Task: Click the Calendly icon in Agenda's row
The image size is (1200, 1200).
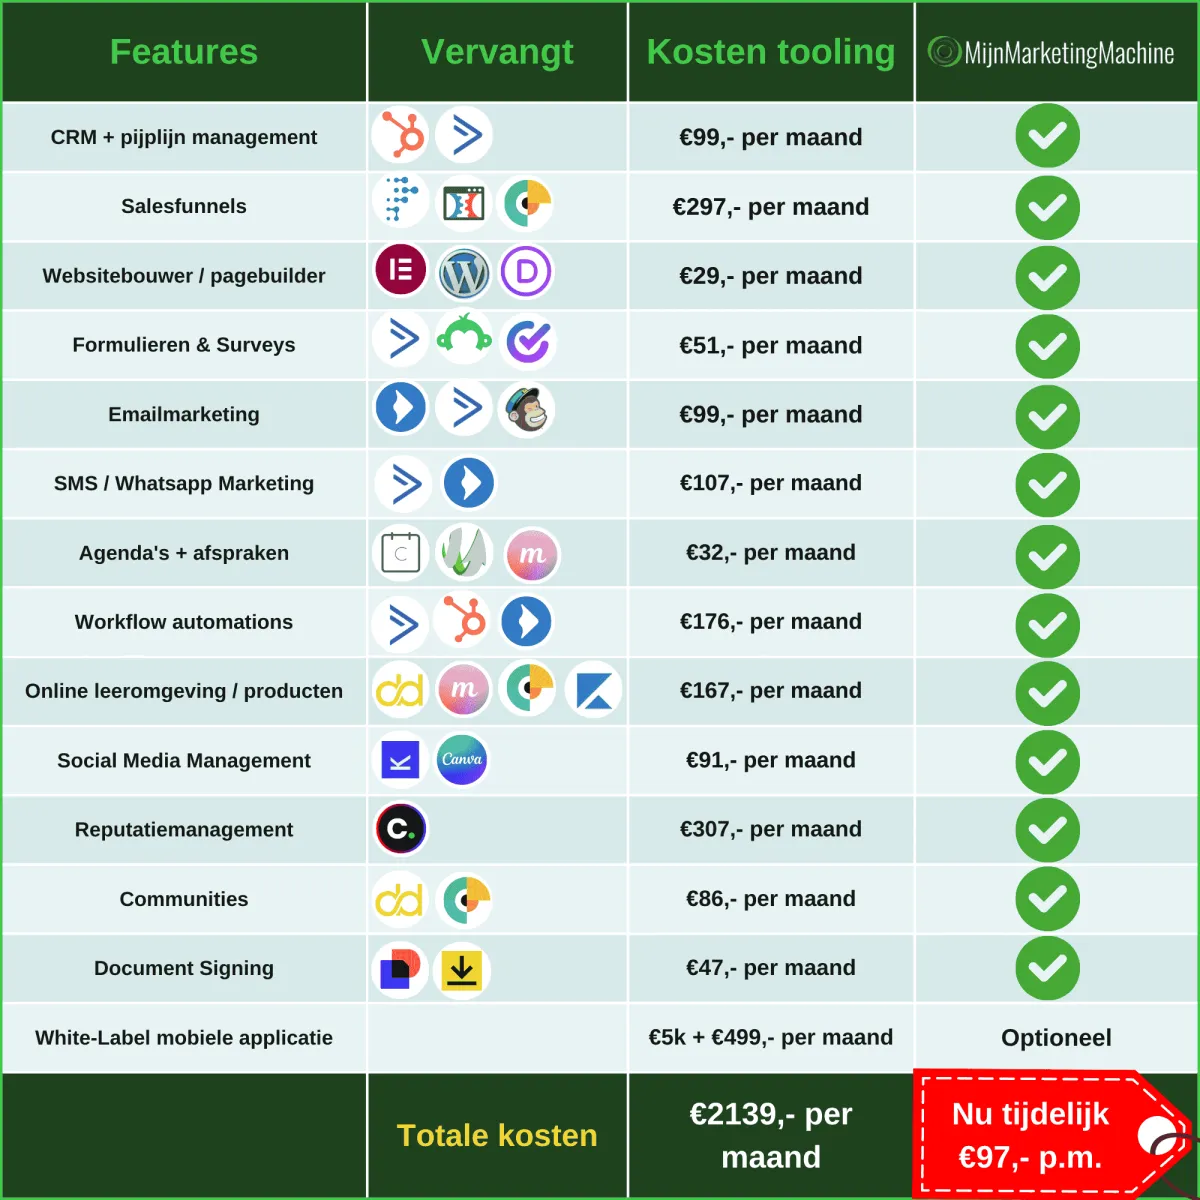Action: (x=401, y=553)
